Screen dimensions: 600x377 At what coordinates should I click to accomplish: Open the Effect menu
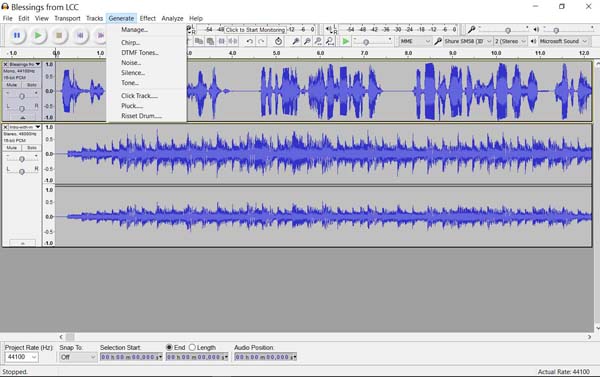click(147, 18)
